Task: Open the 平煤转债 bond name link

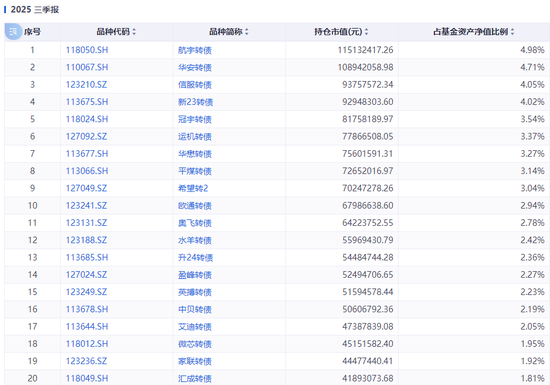Action: pyautogui.click(x=195, y=171)
